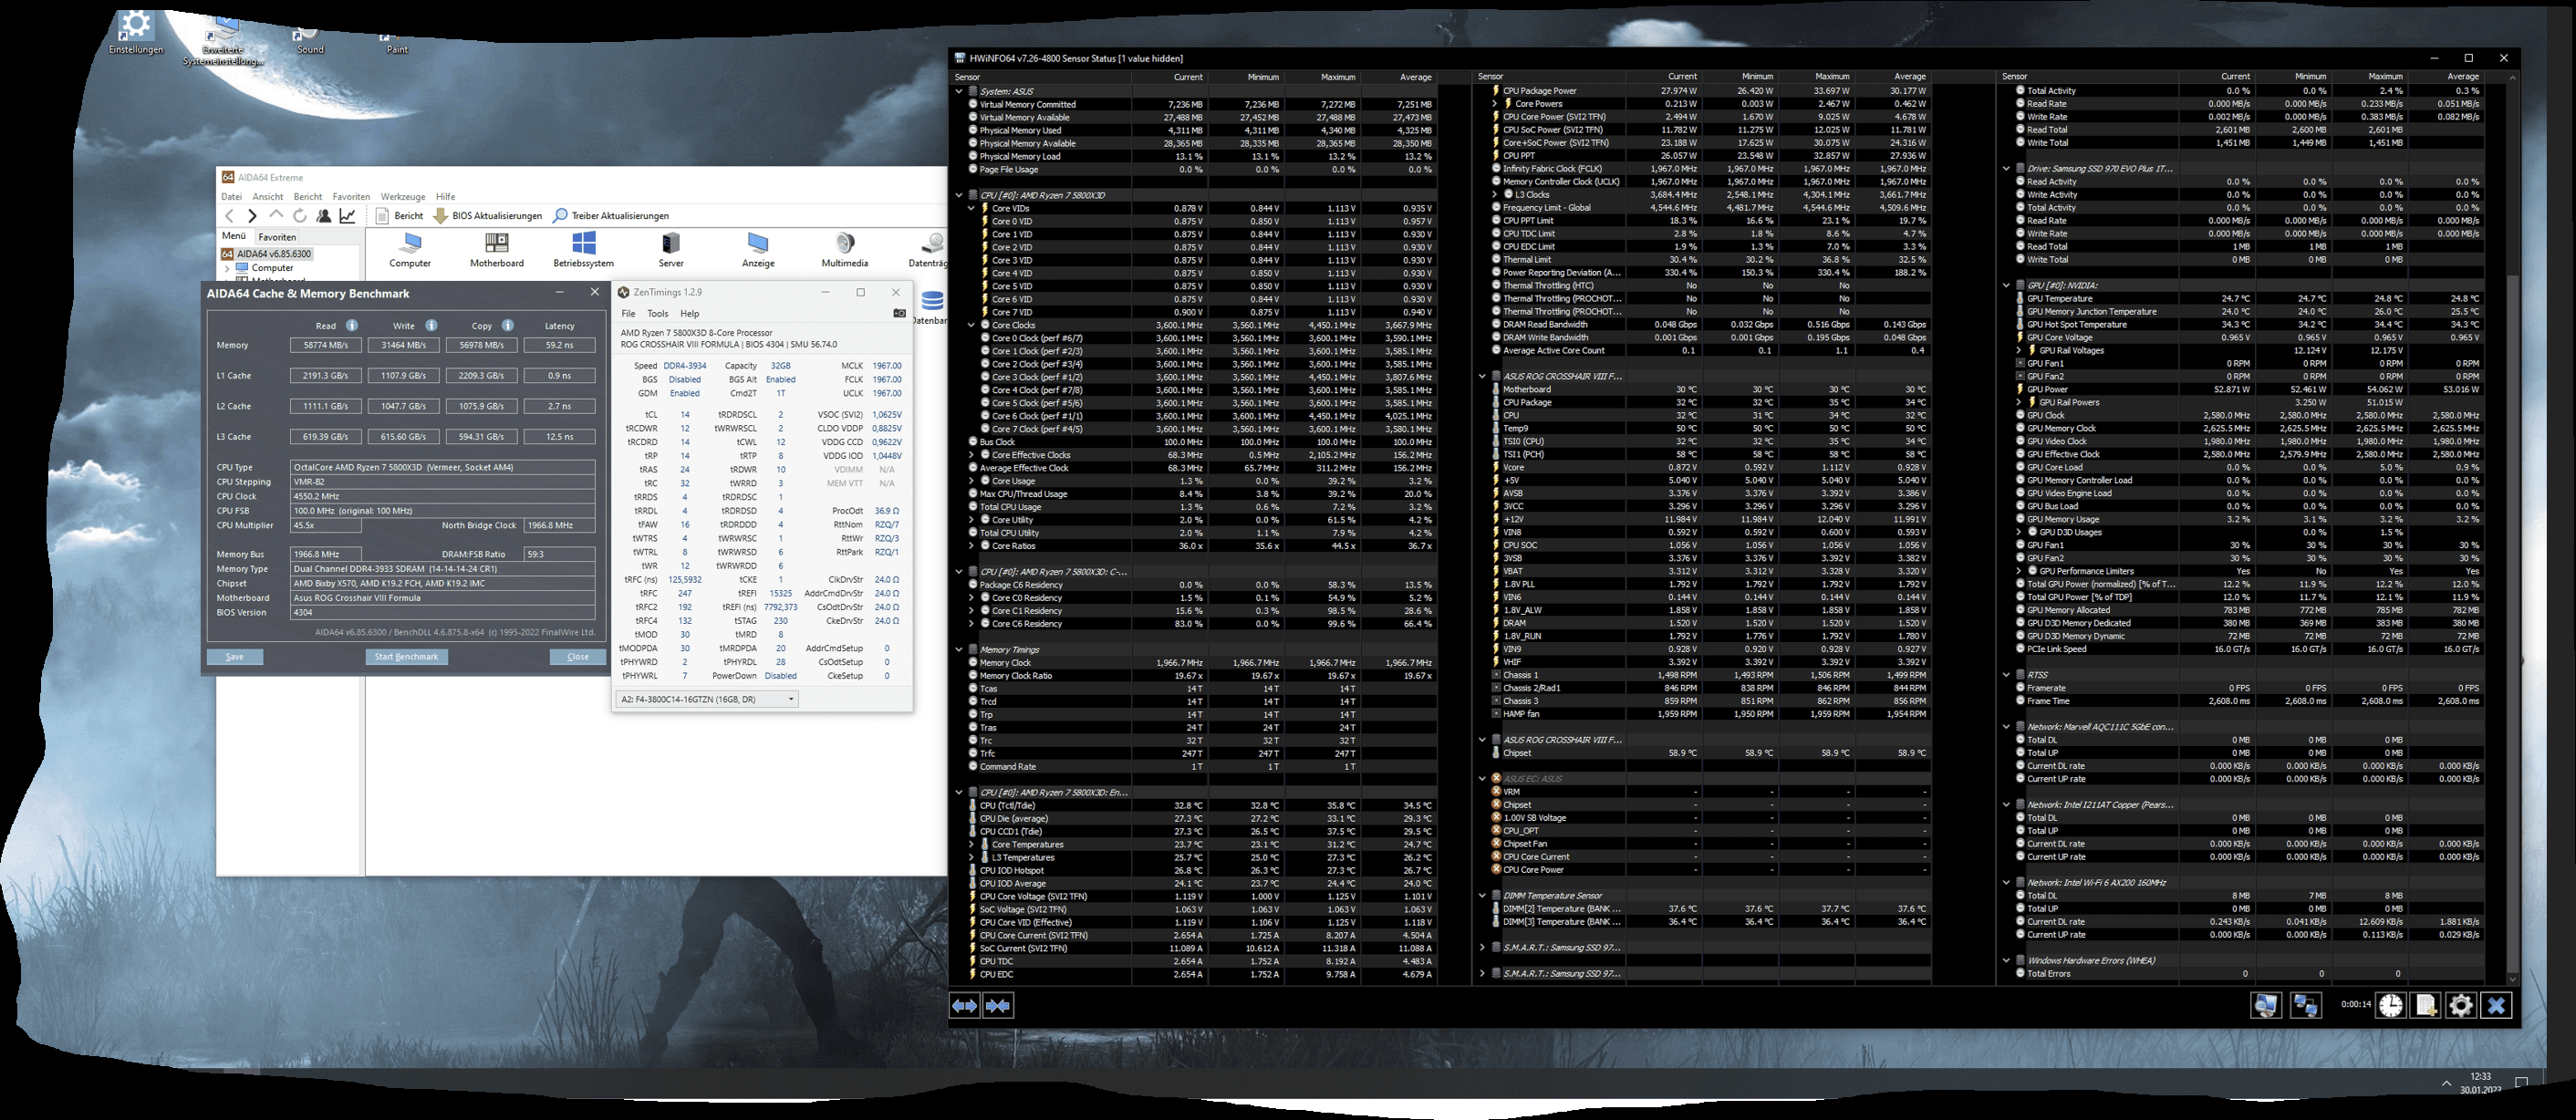Open Multimedia category icon in AIDA64
This screenshot has height=1120, width=2576.
click(845, 250)
